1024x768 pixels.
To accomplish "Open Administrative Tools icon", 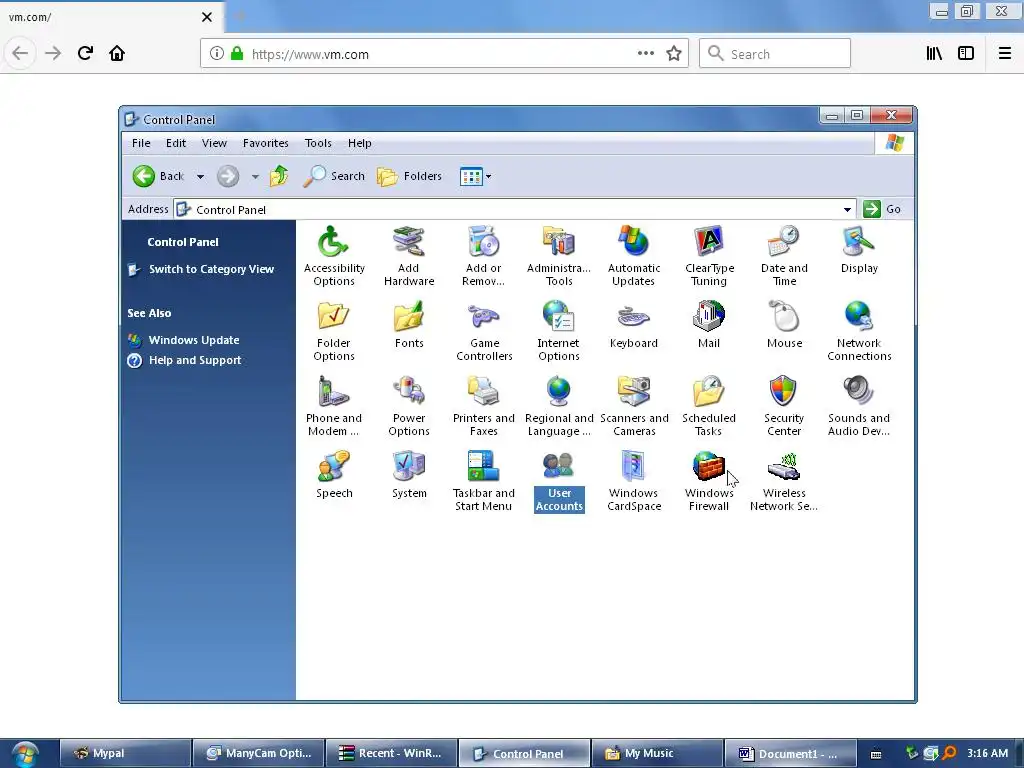I will (559, 256).
